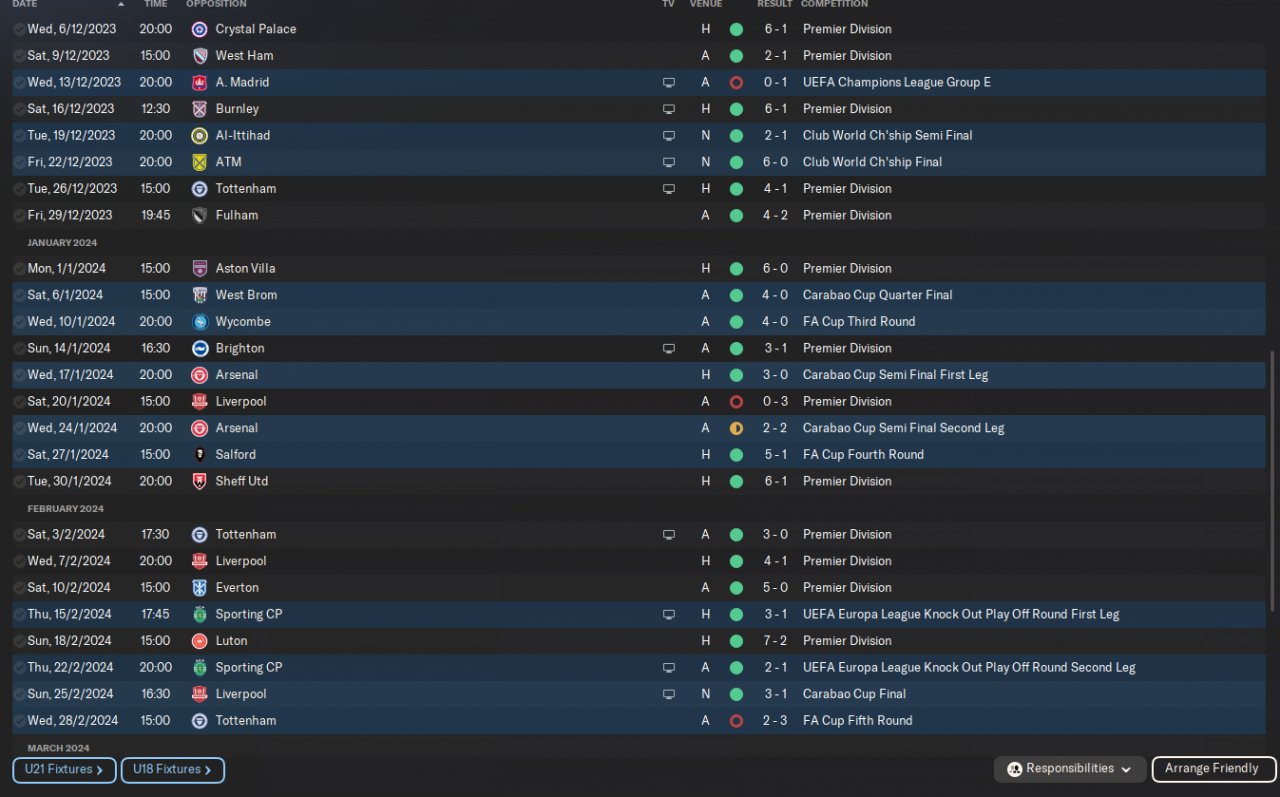The width and height of the screenshot is (1280, 797).
Task: Click the Wycombe club badge
Action: (200, 322)
